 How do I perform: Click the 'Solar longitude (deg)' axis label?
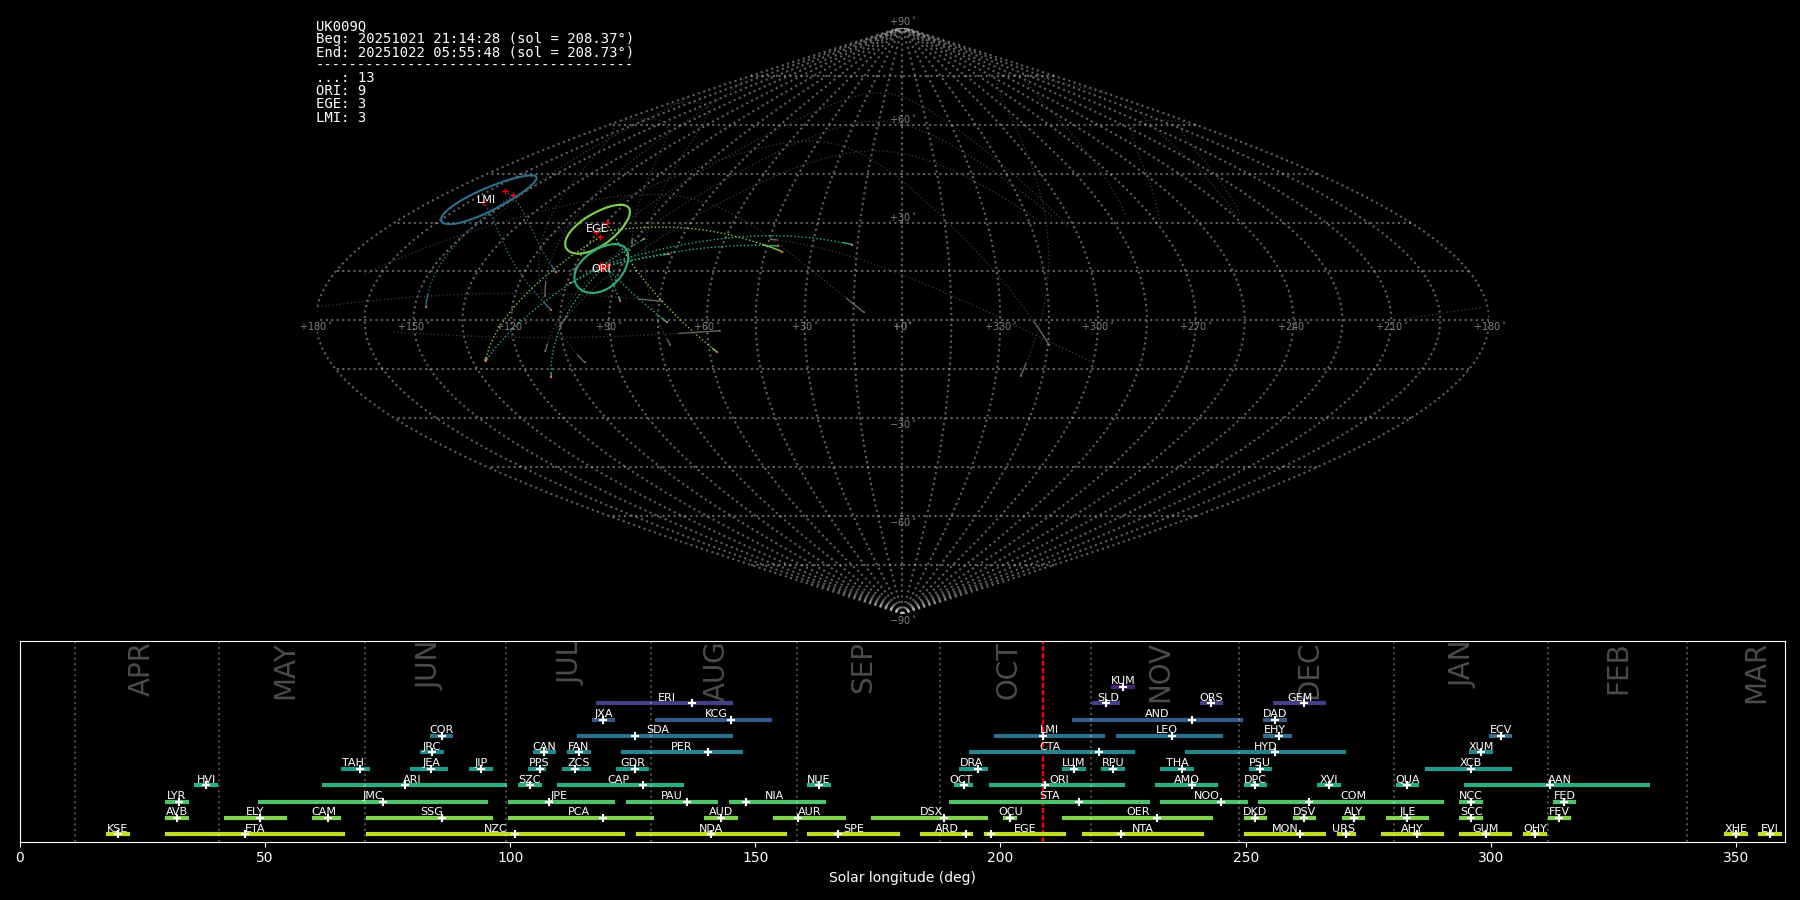pos(902,878)
